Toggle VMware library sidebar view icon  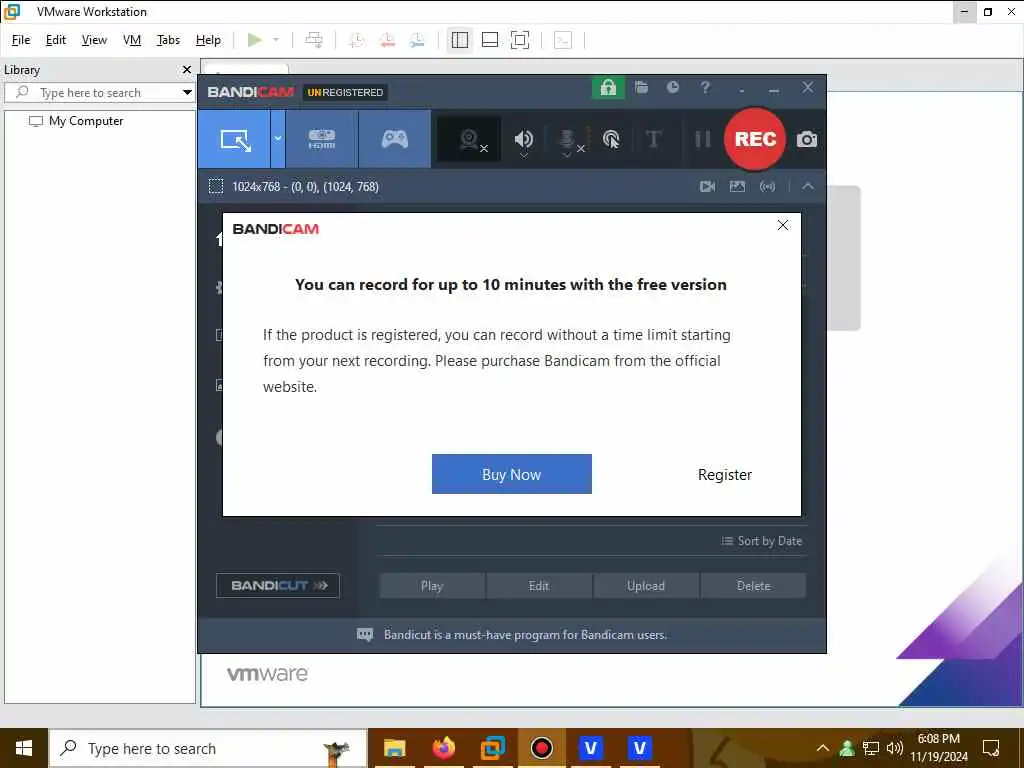coord(460,40)
